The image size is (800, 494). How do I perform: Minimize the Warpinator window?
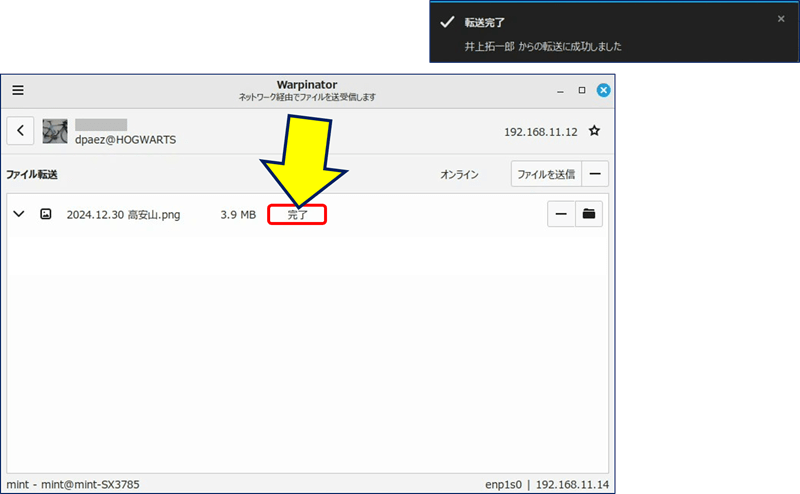560,91
